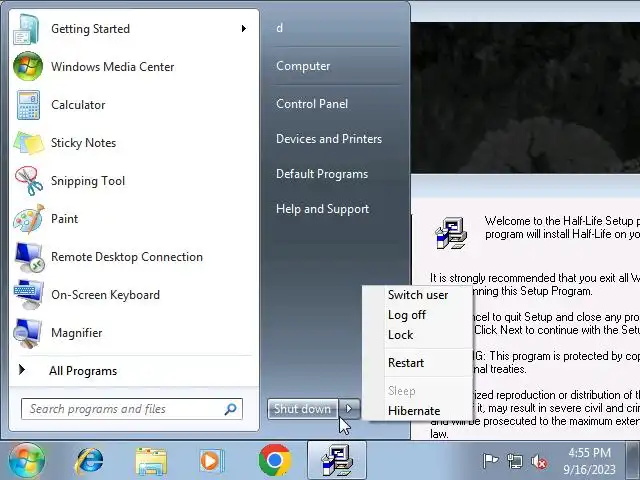Open Calculator from the program list
Image resolution: width=640 pixels, height=480 pixels.
coord(134,105)
